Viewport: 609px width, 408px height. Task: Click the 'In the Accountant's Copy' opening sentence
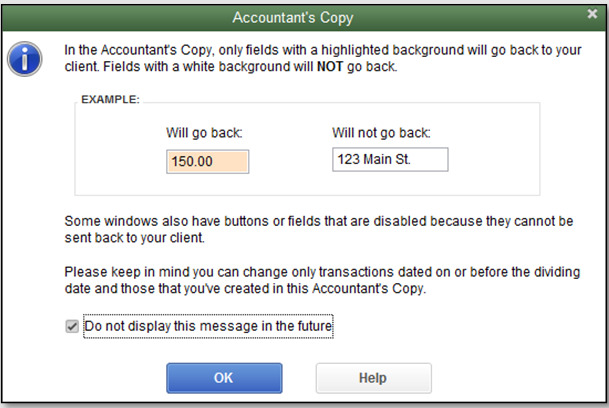pos(323,58)
